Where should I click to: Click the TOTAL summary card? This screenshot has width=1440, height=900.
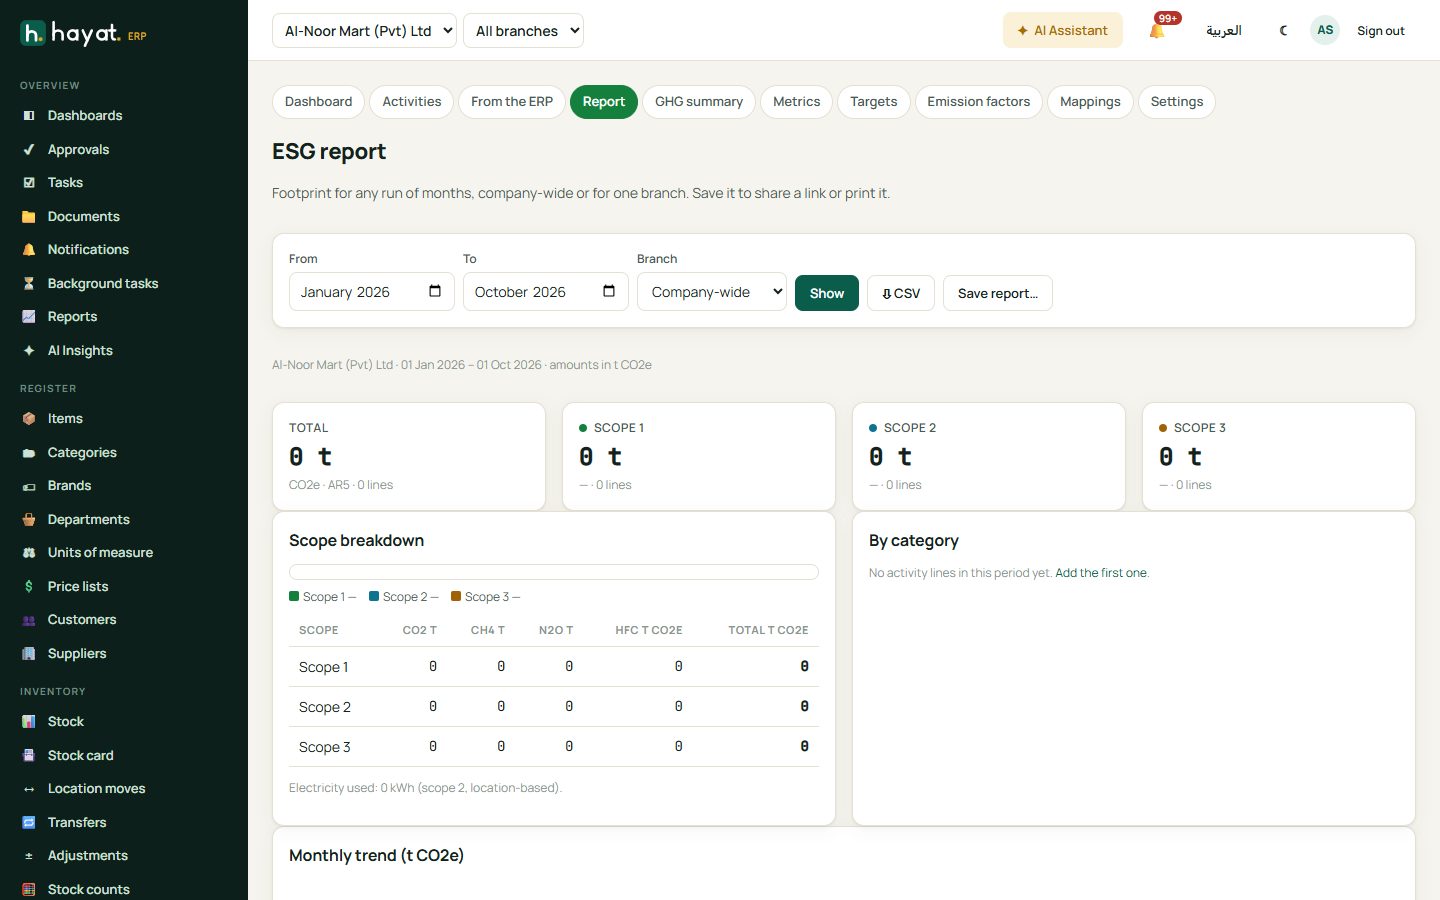409,456
